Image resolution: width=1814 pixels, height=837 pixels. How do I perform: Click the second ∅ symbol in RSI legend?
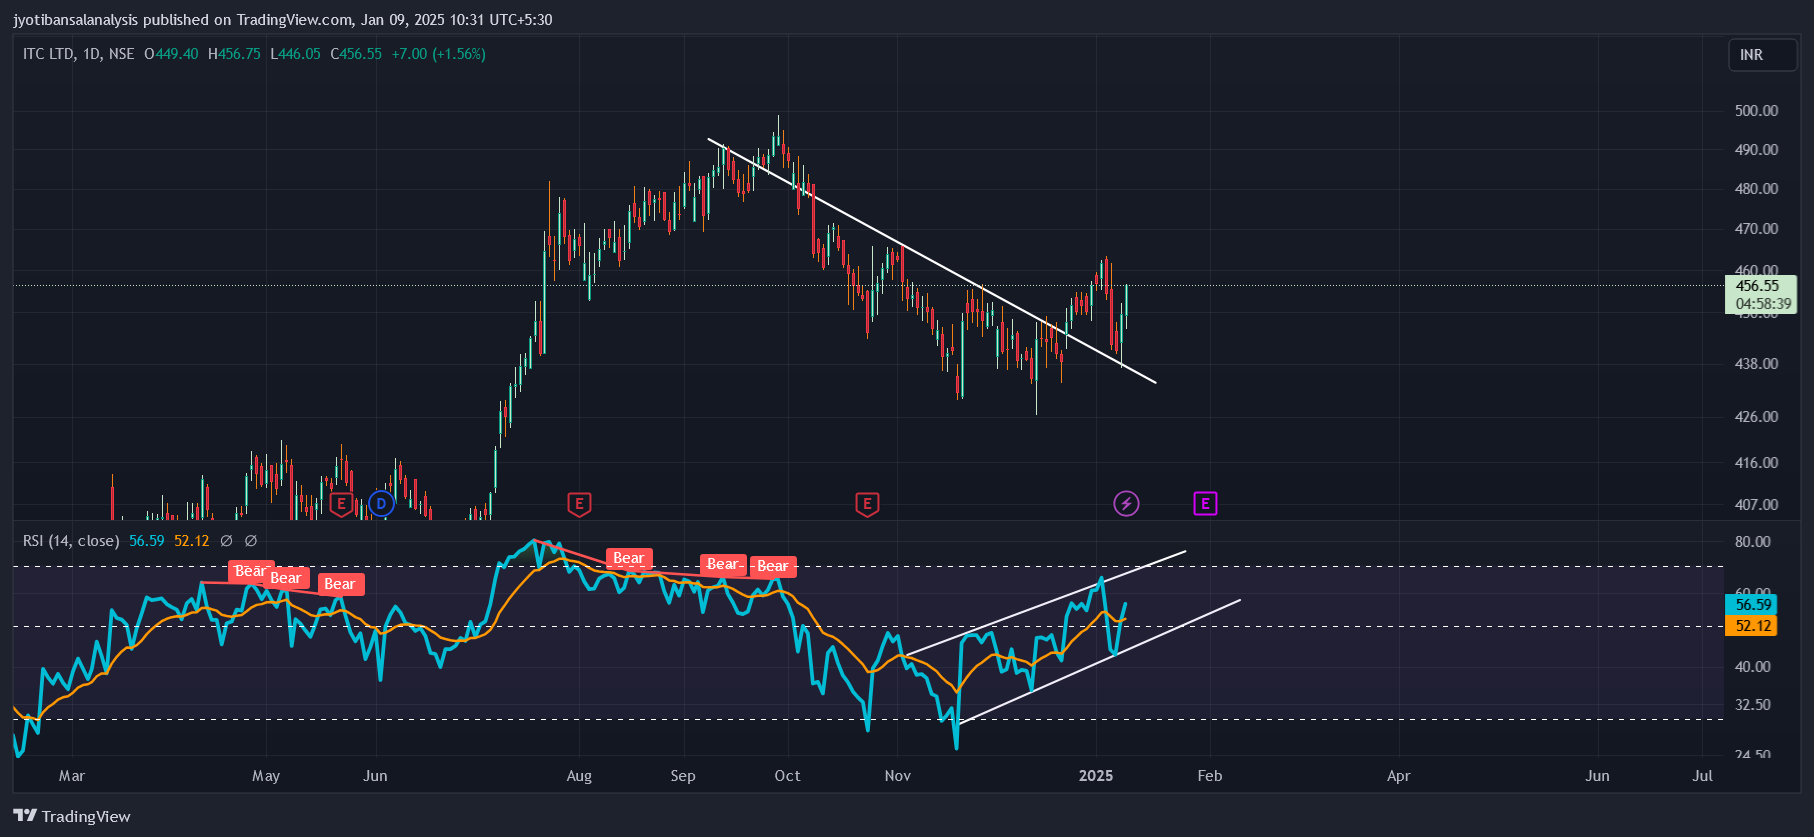pyautogui.click(x=251, y=541)
